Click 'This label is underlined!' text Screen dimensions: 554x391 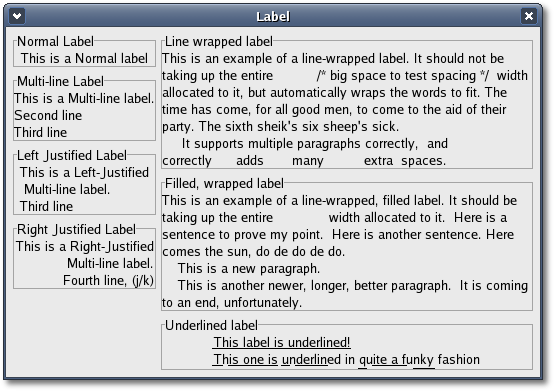click(282, 342)
